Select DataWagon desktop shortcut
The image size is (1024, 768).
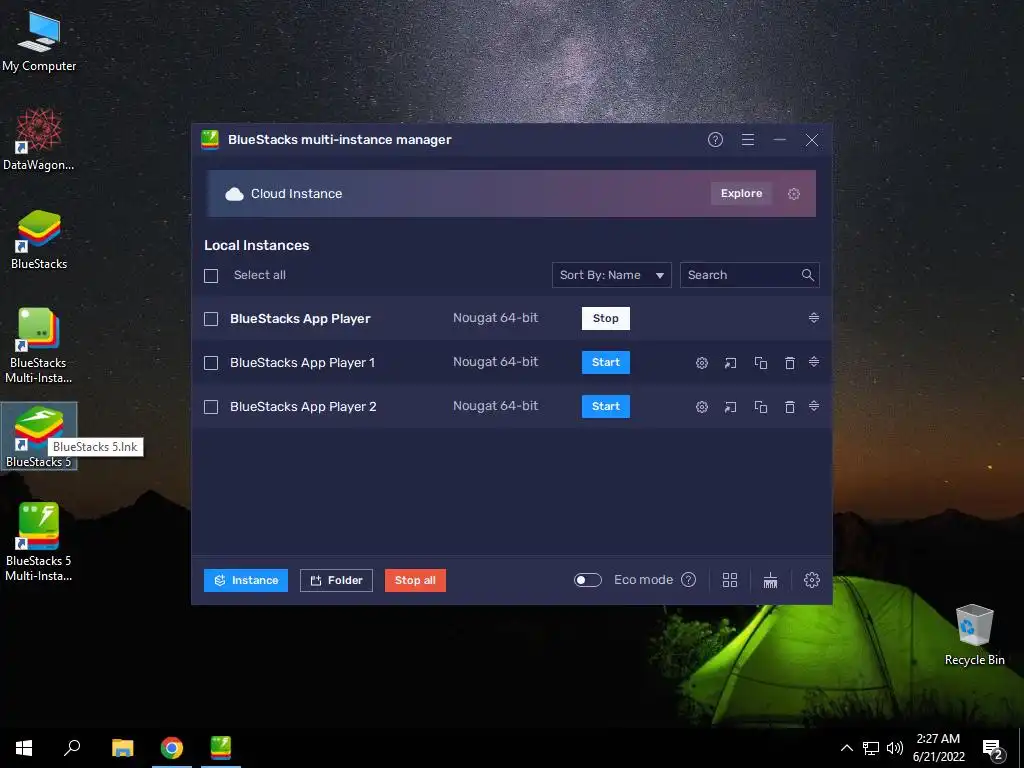(39, 140)
